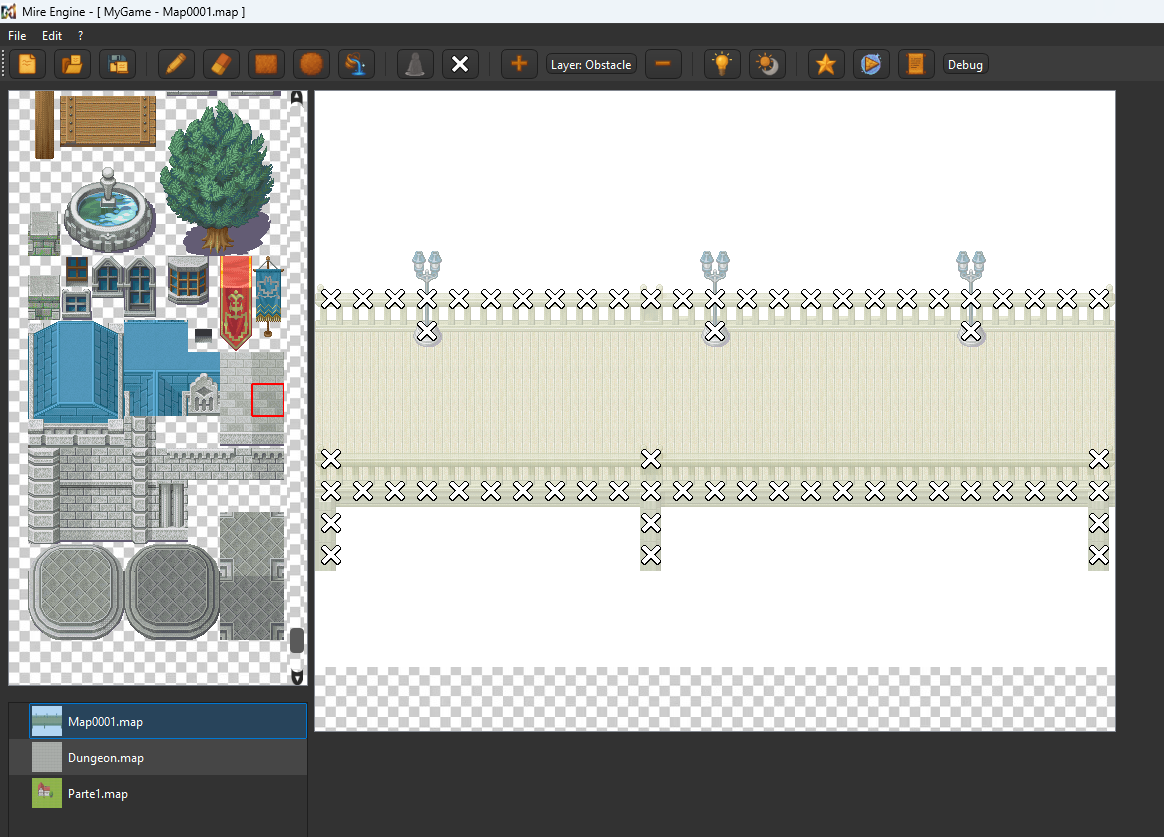Click the Dungeon.map gray thumbnail

coord(47,758)
